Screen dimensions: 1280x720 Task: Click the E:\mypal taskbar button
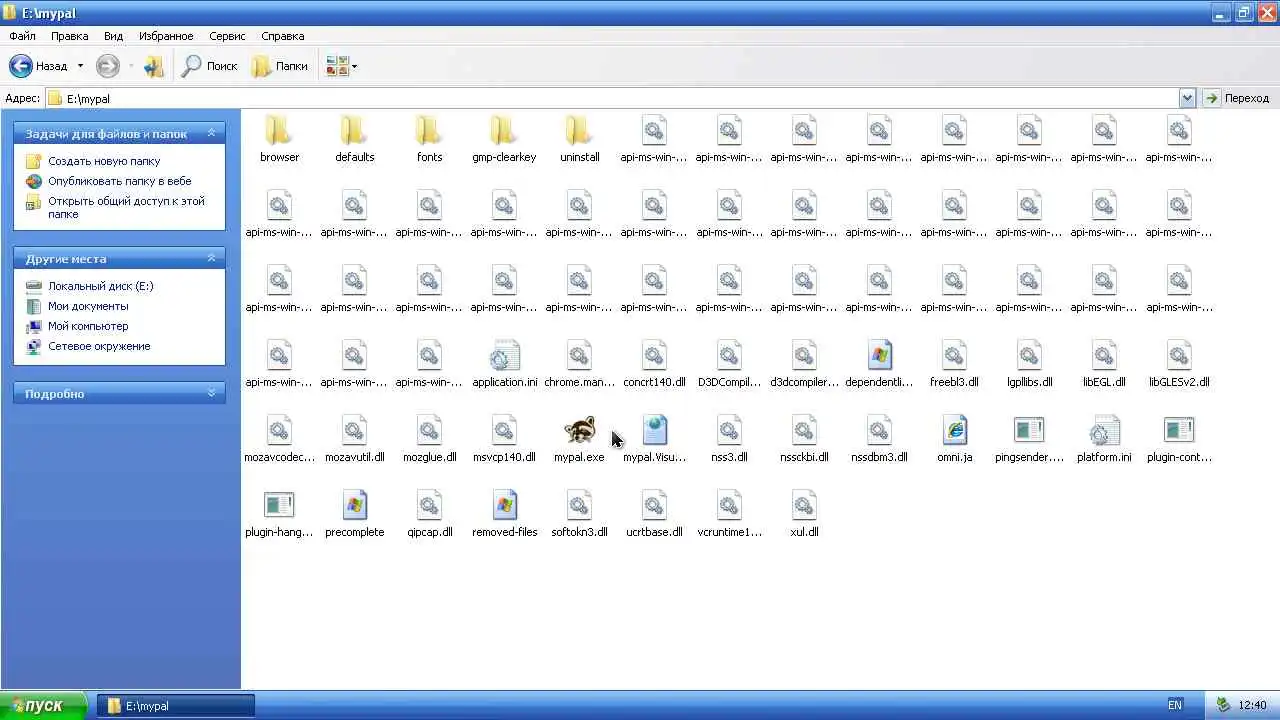(x=176, y=705)
